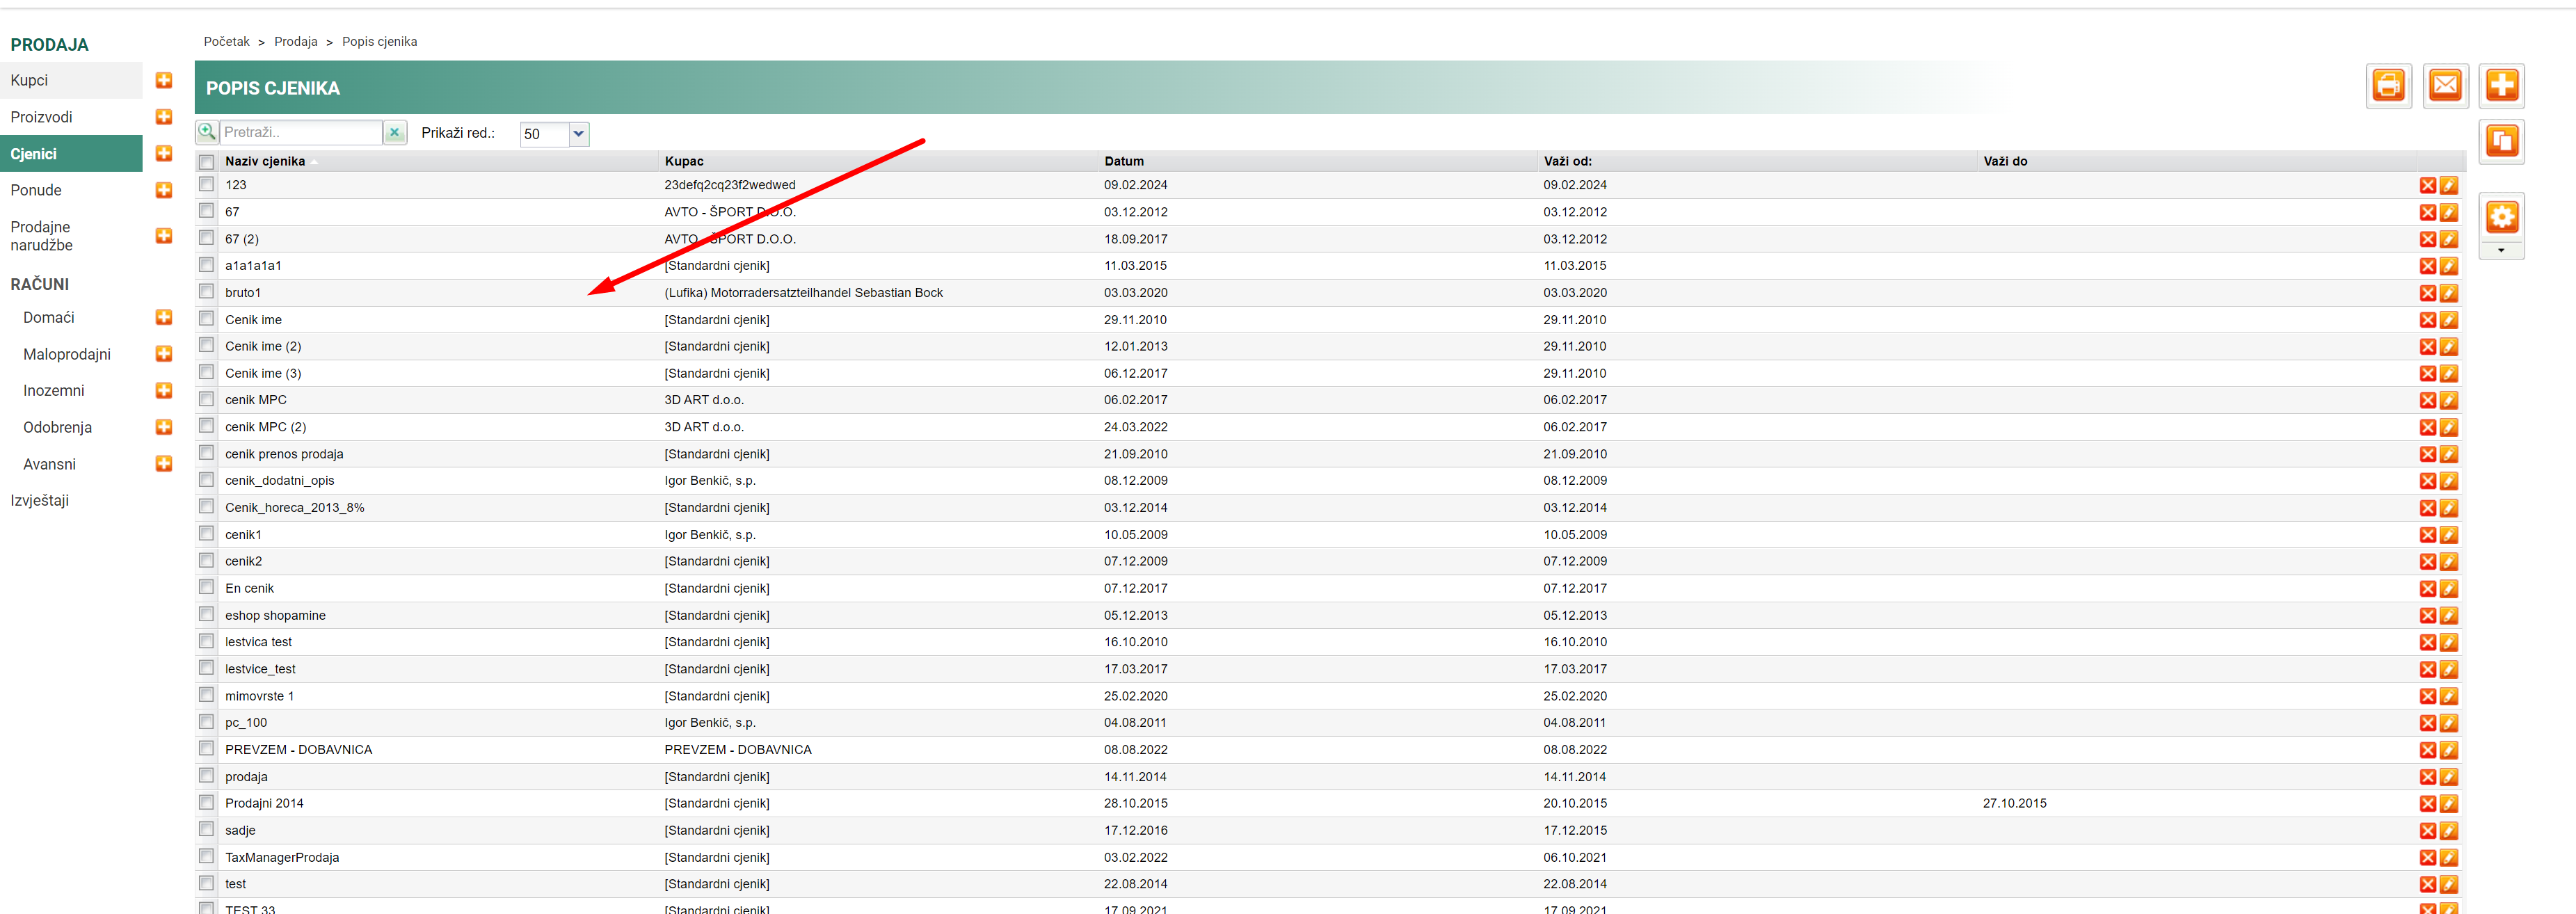This screenshot has height=914, width=2576.
Task: Go to 'Prodaja' breadcrumb link
Action: click(296, 42)
